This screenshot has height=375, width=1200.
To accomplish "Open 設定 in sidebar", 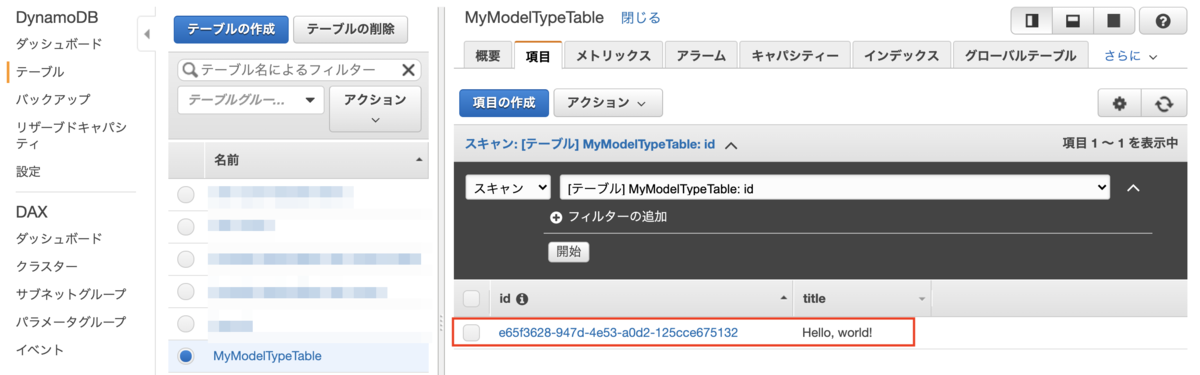I will click(28, 172).
